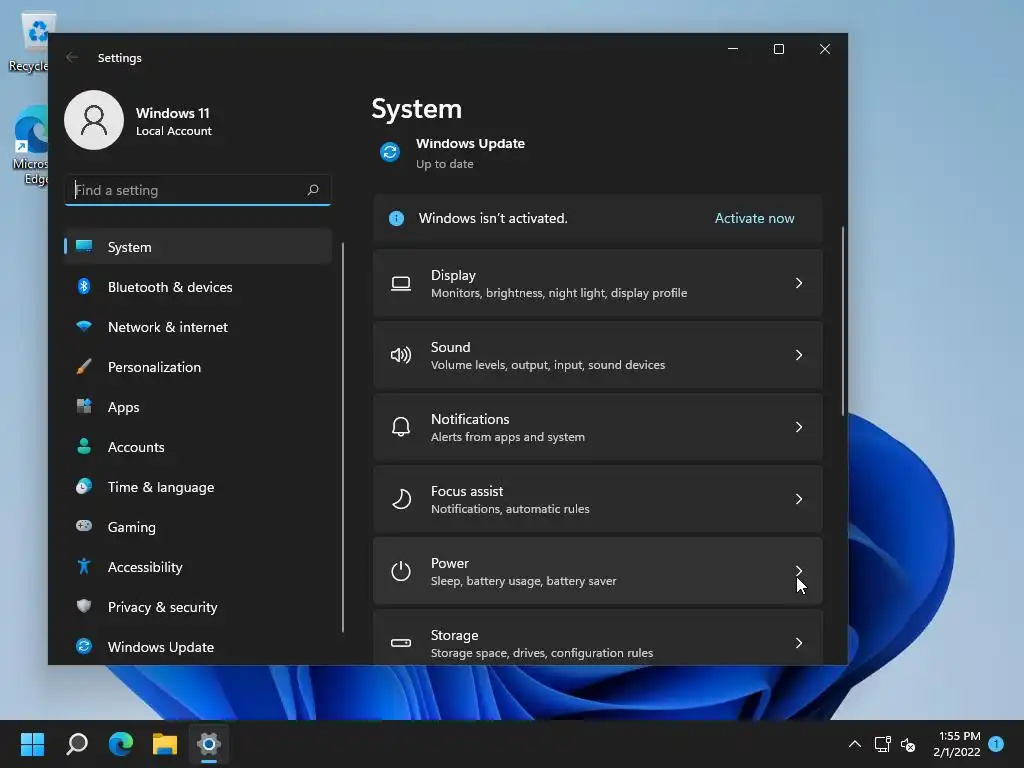1024x768 pixels.
Task: Click the muted volume tray icon
Action: (908, 744)
